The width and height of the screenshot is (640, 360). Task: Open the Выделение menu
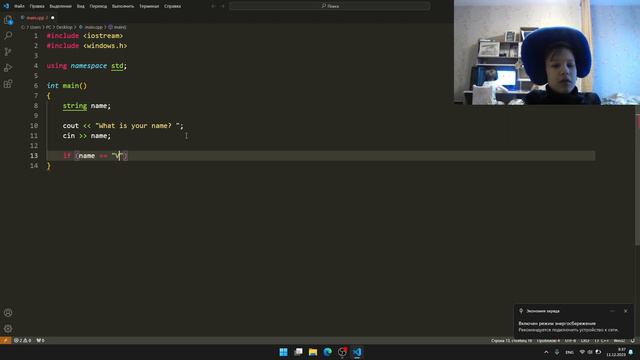(60, 6)
